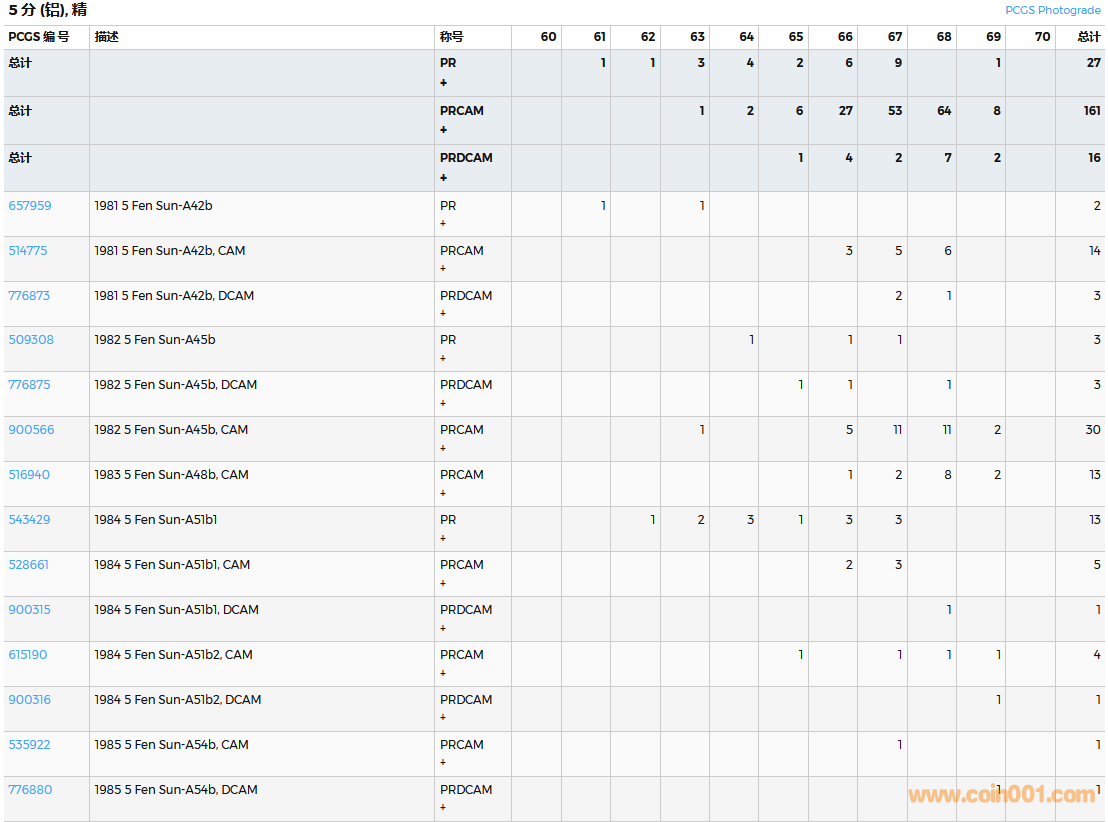
Task: Open coin entry 514775
Action: 28,251
